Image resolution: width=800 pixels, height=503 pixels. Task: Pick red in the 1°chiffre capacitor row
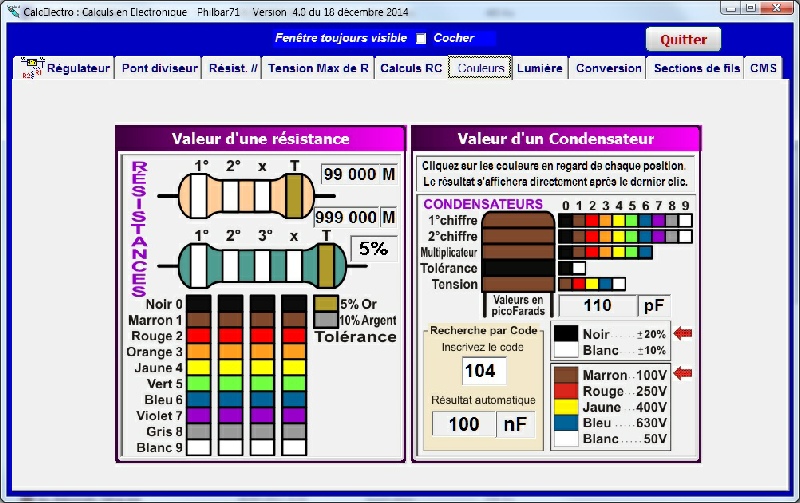[591, 221]
